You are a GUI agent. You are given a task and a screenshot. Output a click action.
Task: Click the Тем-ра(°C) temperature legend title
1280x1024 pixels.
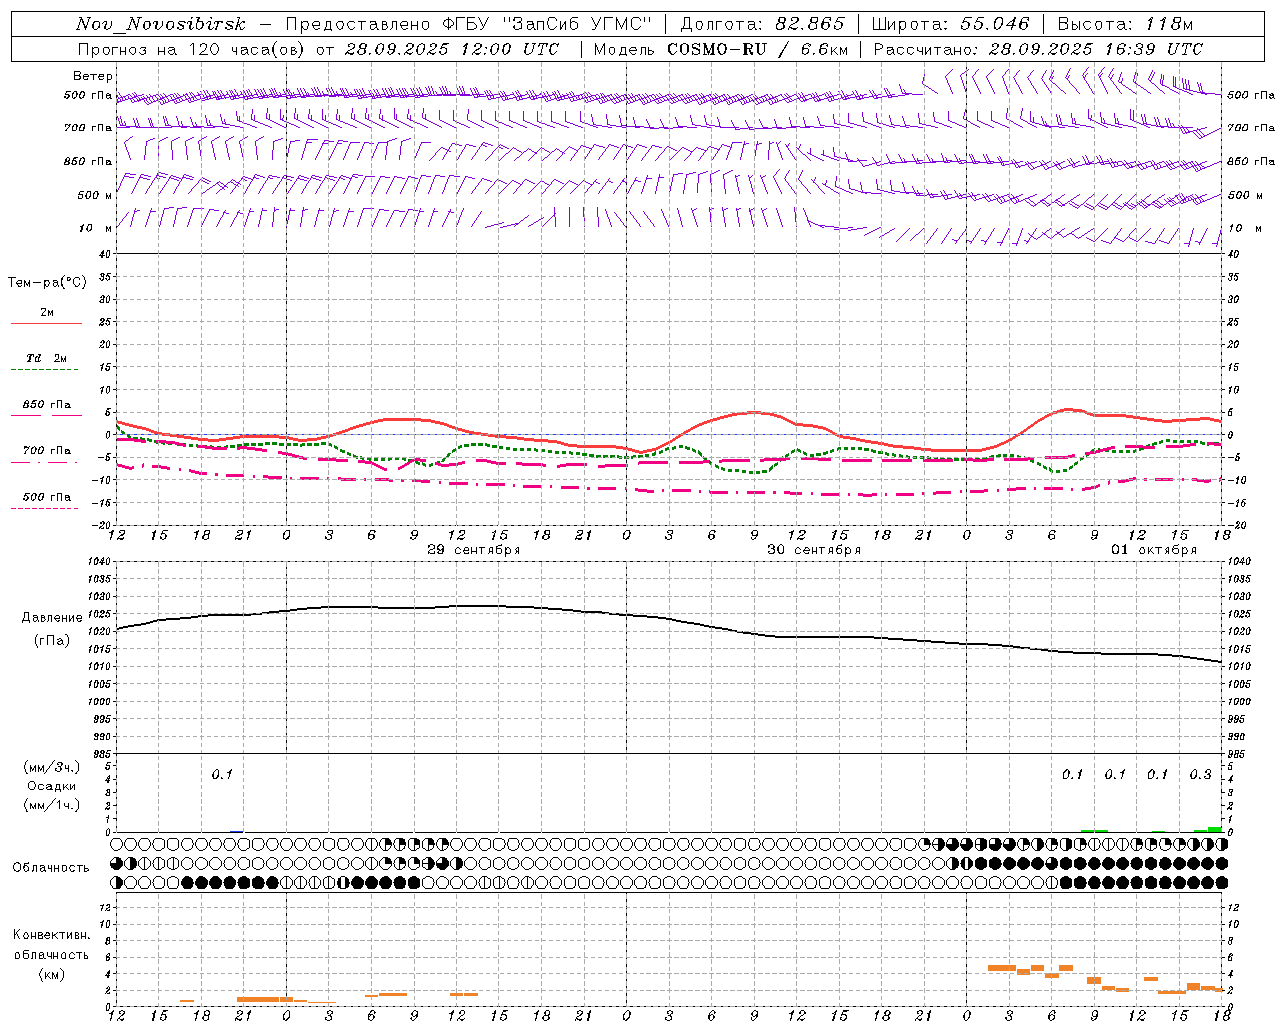click(x=47, y=283)
